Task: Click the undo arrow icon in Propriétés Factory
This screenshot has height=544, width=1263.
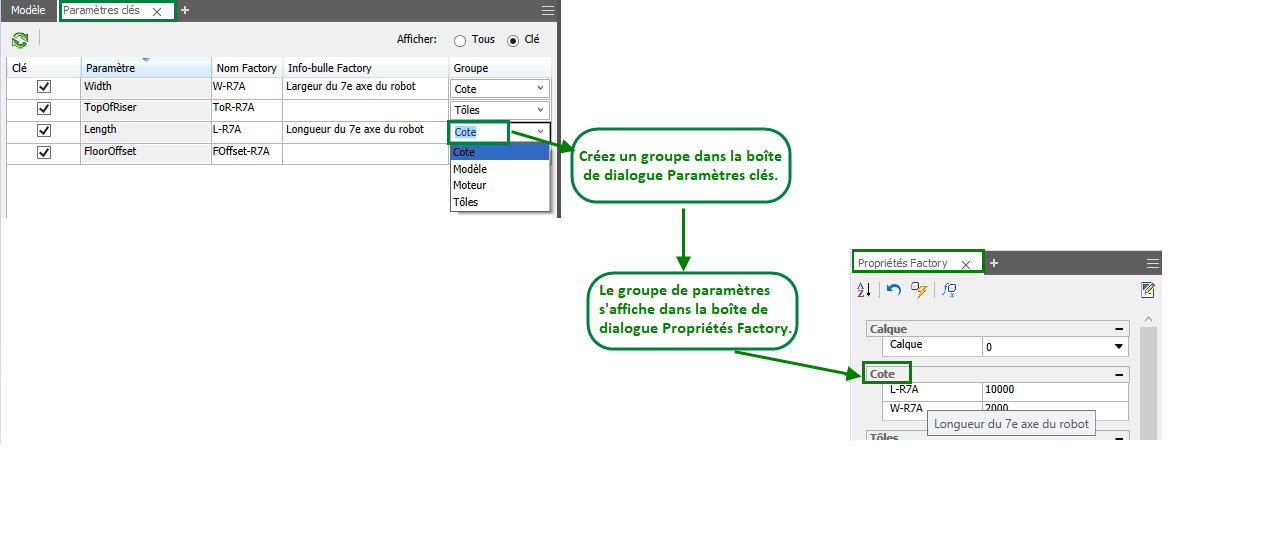Action: (x=894, y=289)
